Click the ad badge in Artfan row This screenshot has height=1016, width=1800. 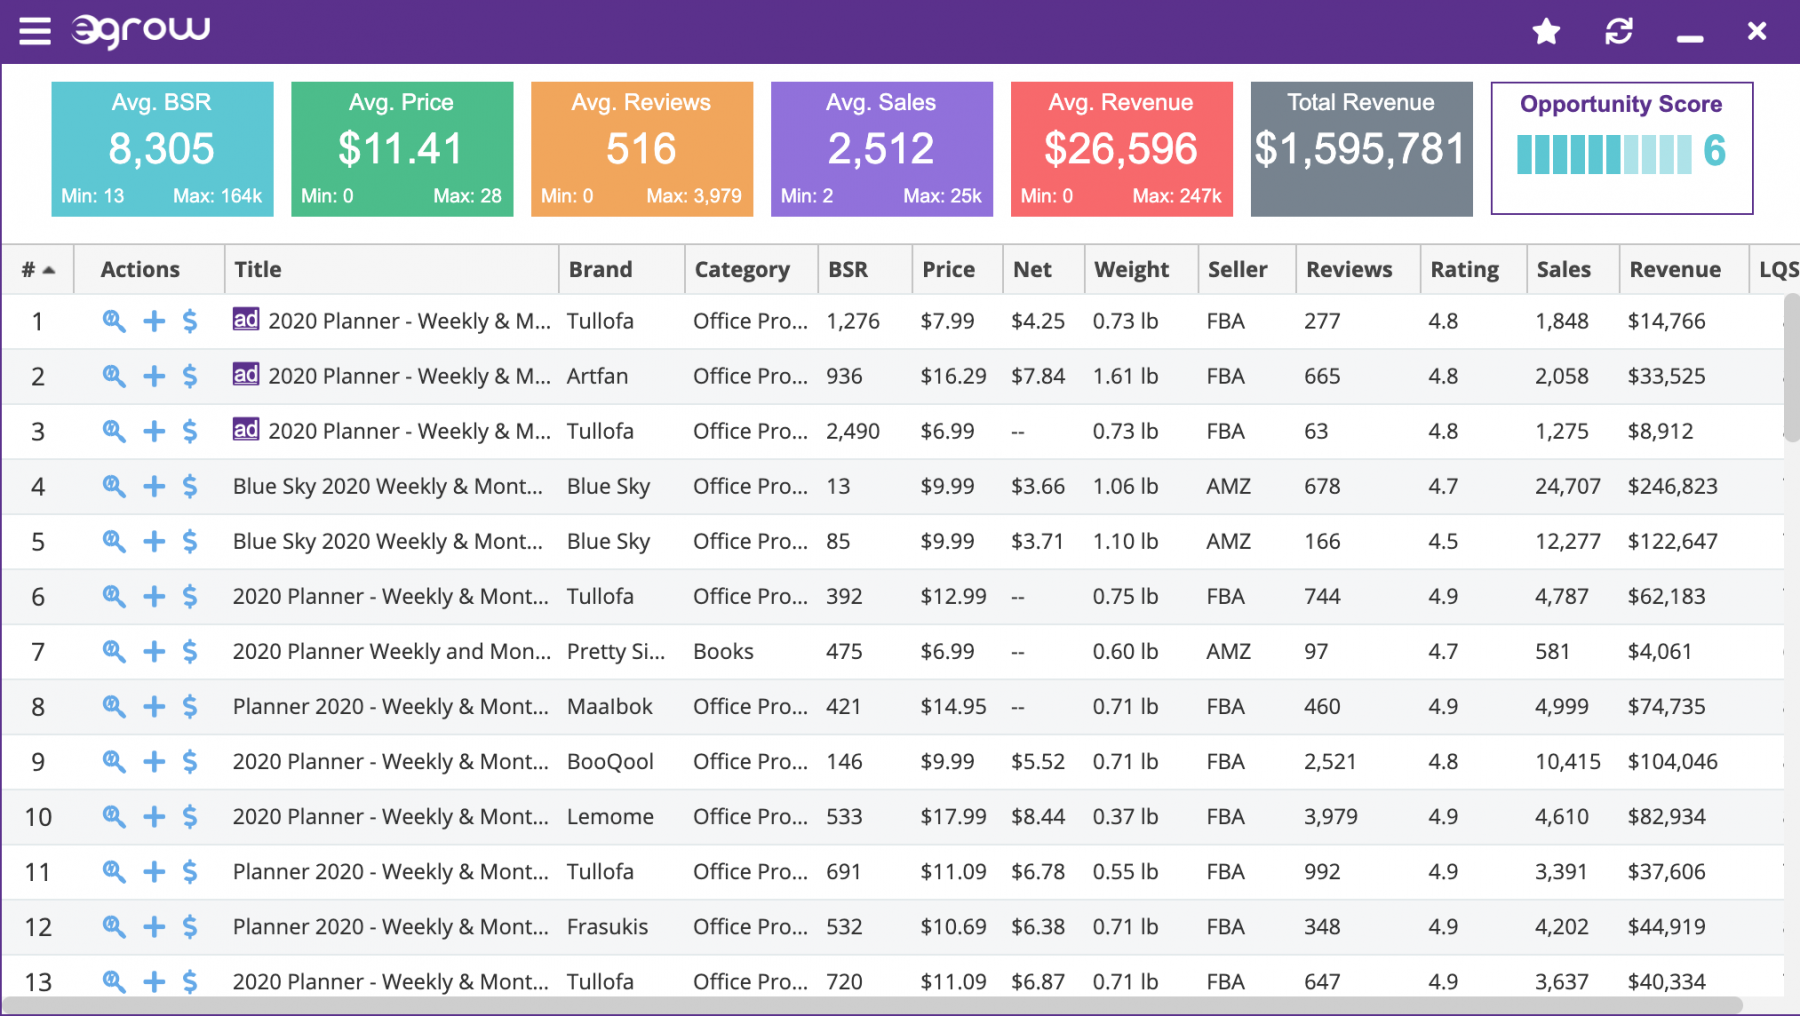[x=246, y=374]
